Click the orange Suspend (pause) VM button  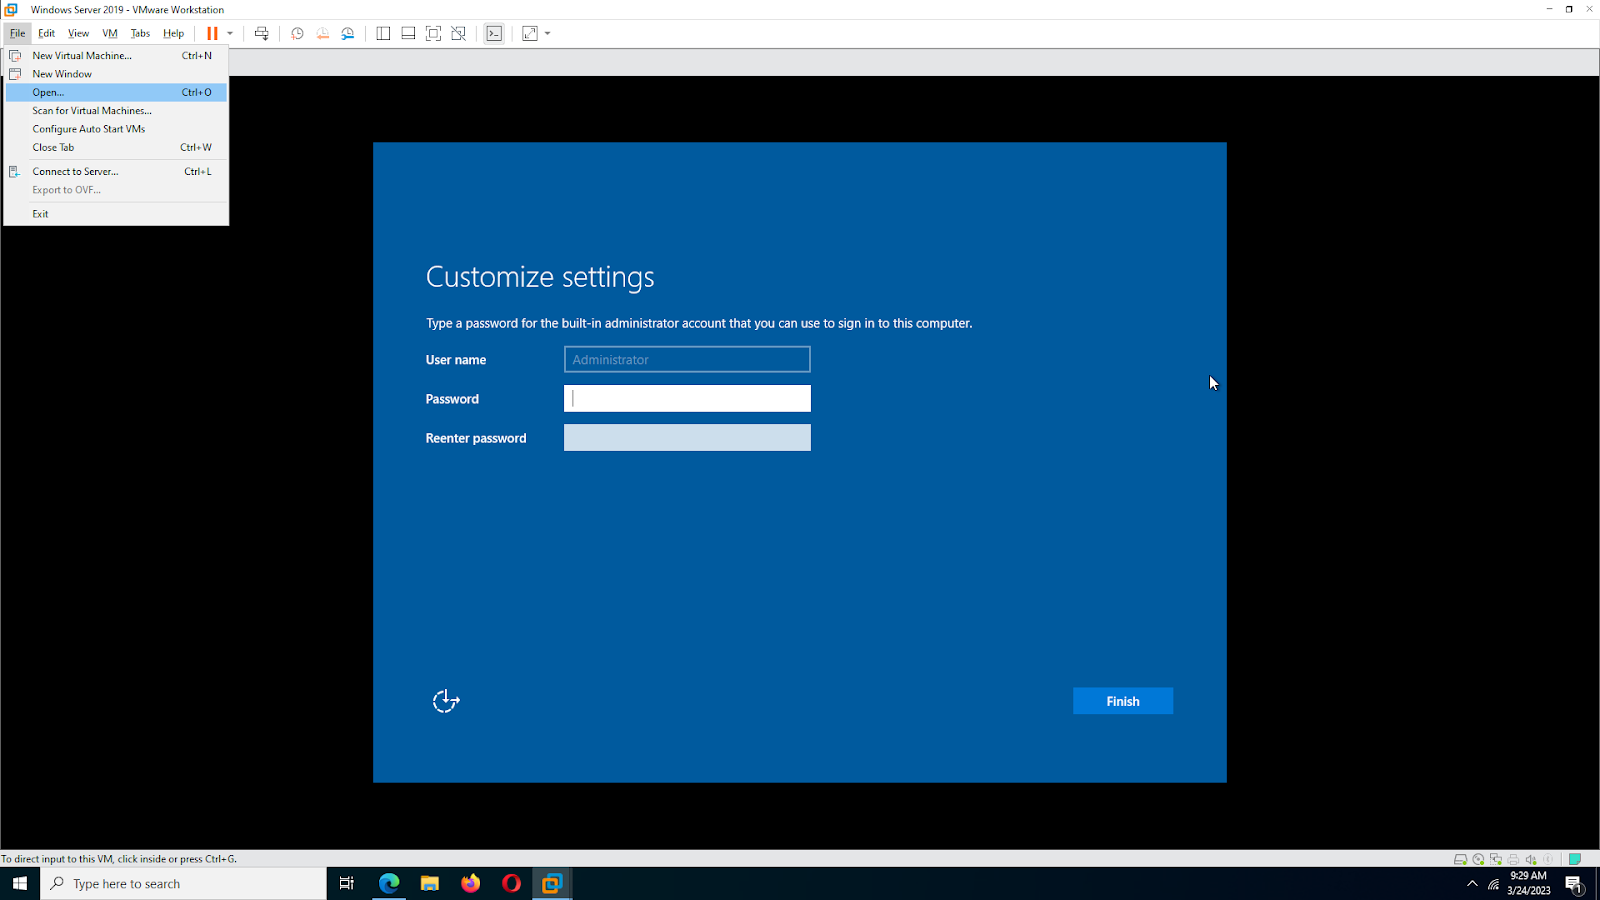point(212,33)
